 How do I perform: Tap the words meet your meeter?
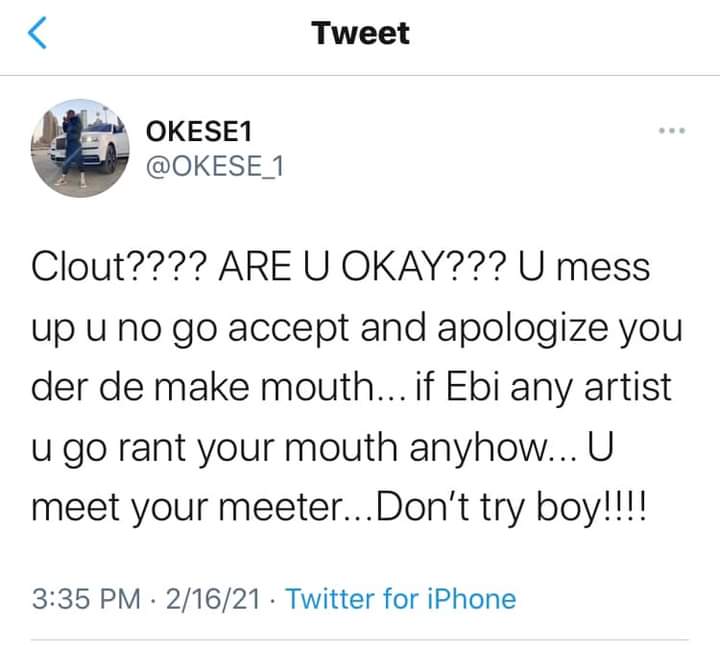pos(186,509)
